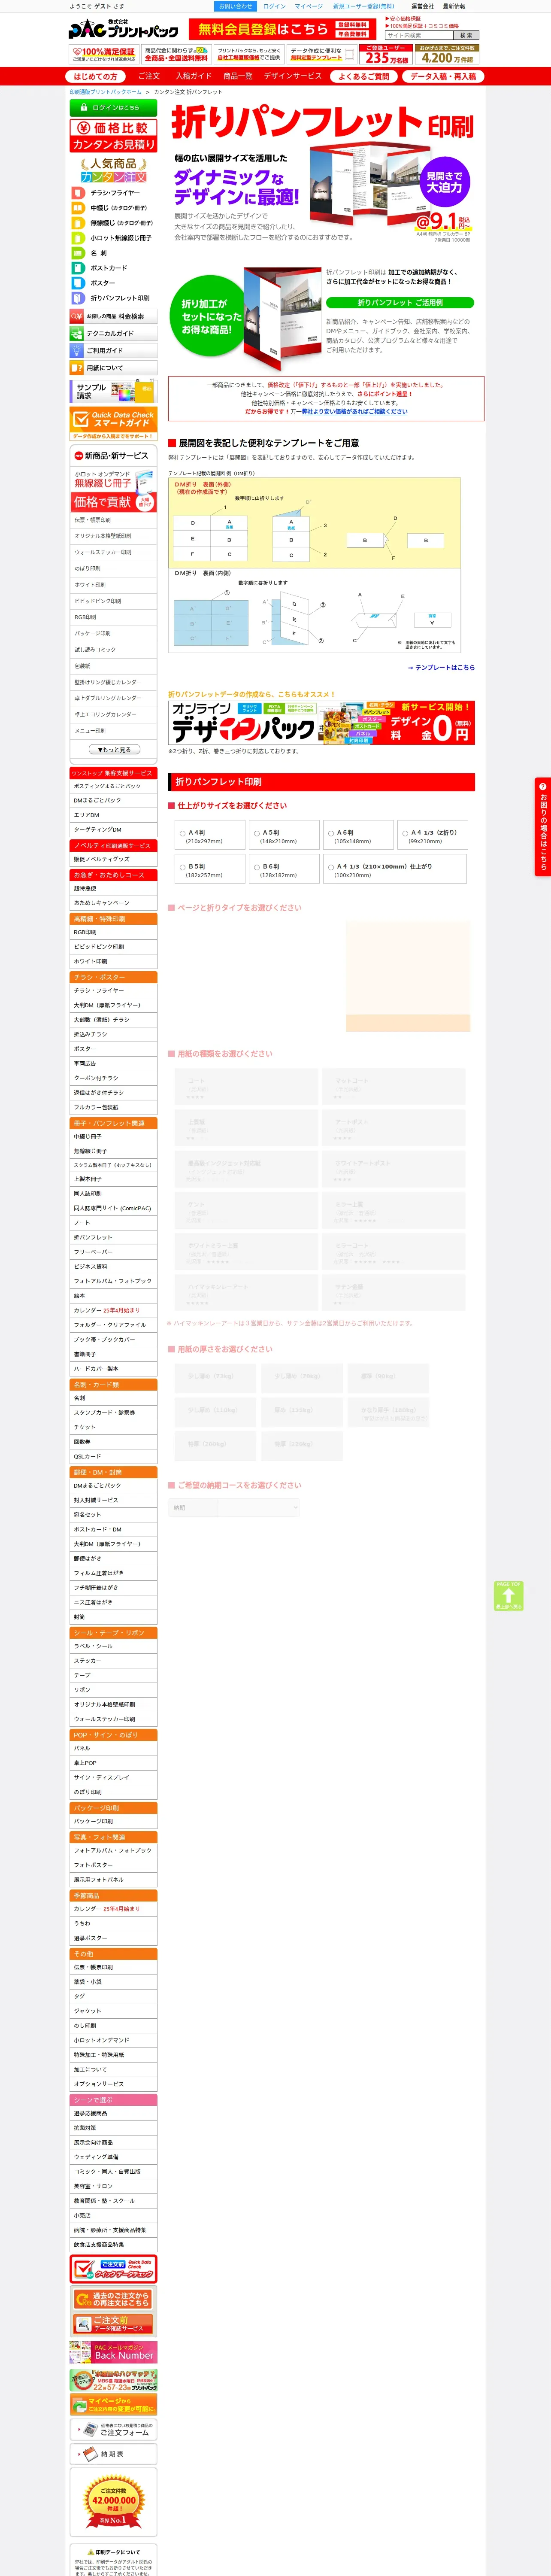Image resolution: width=551 pixels, height=2576 pixels.
Task: Open 納期表 button near the sidebar bottom
Action: coord(113,2454)
